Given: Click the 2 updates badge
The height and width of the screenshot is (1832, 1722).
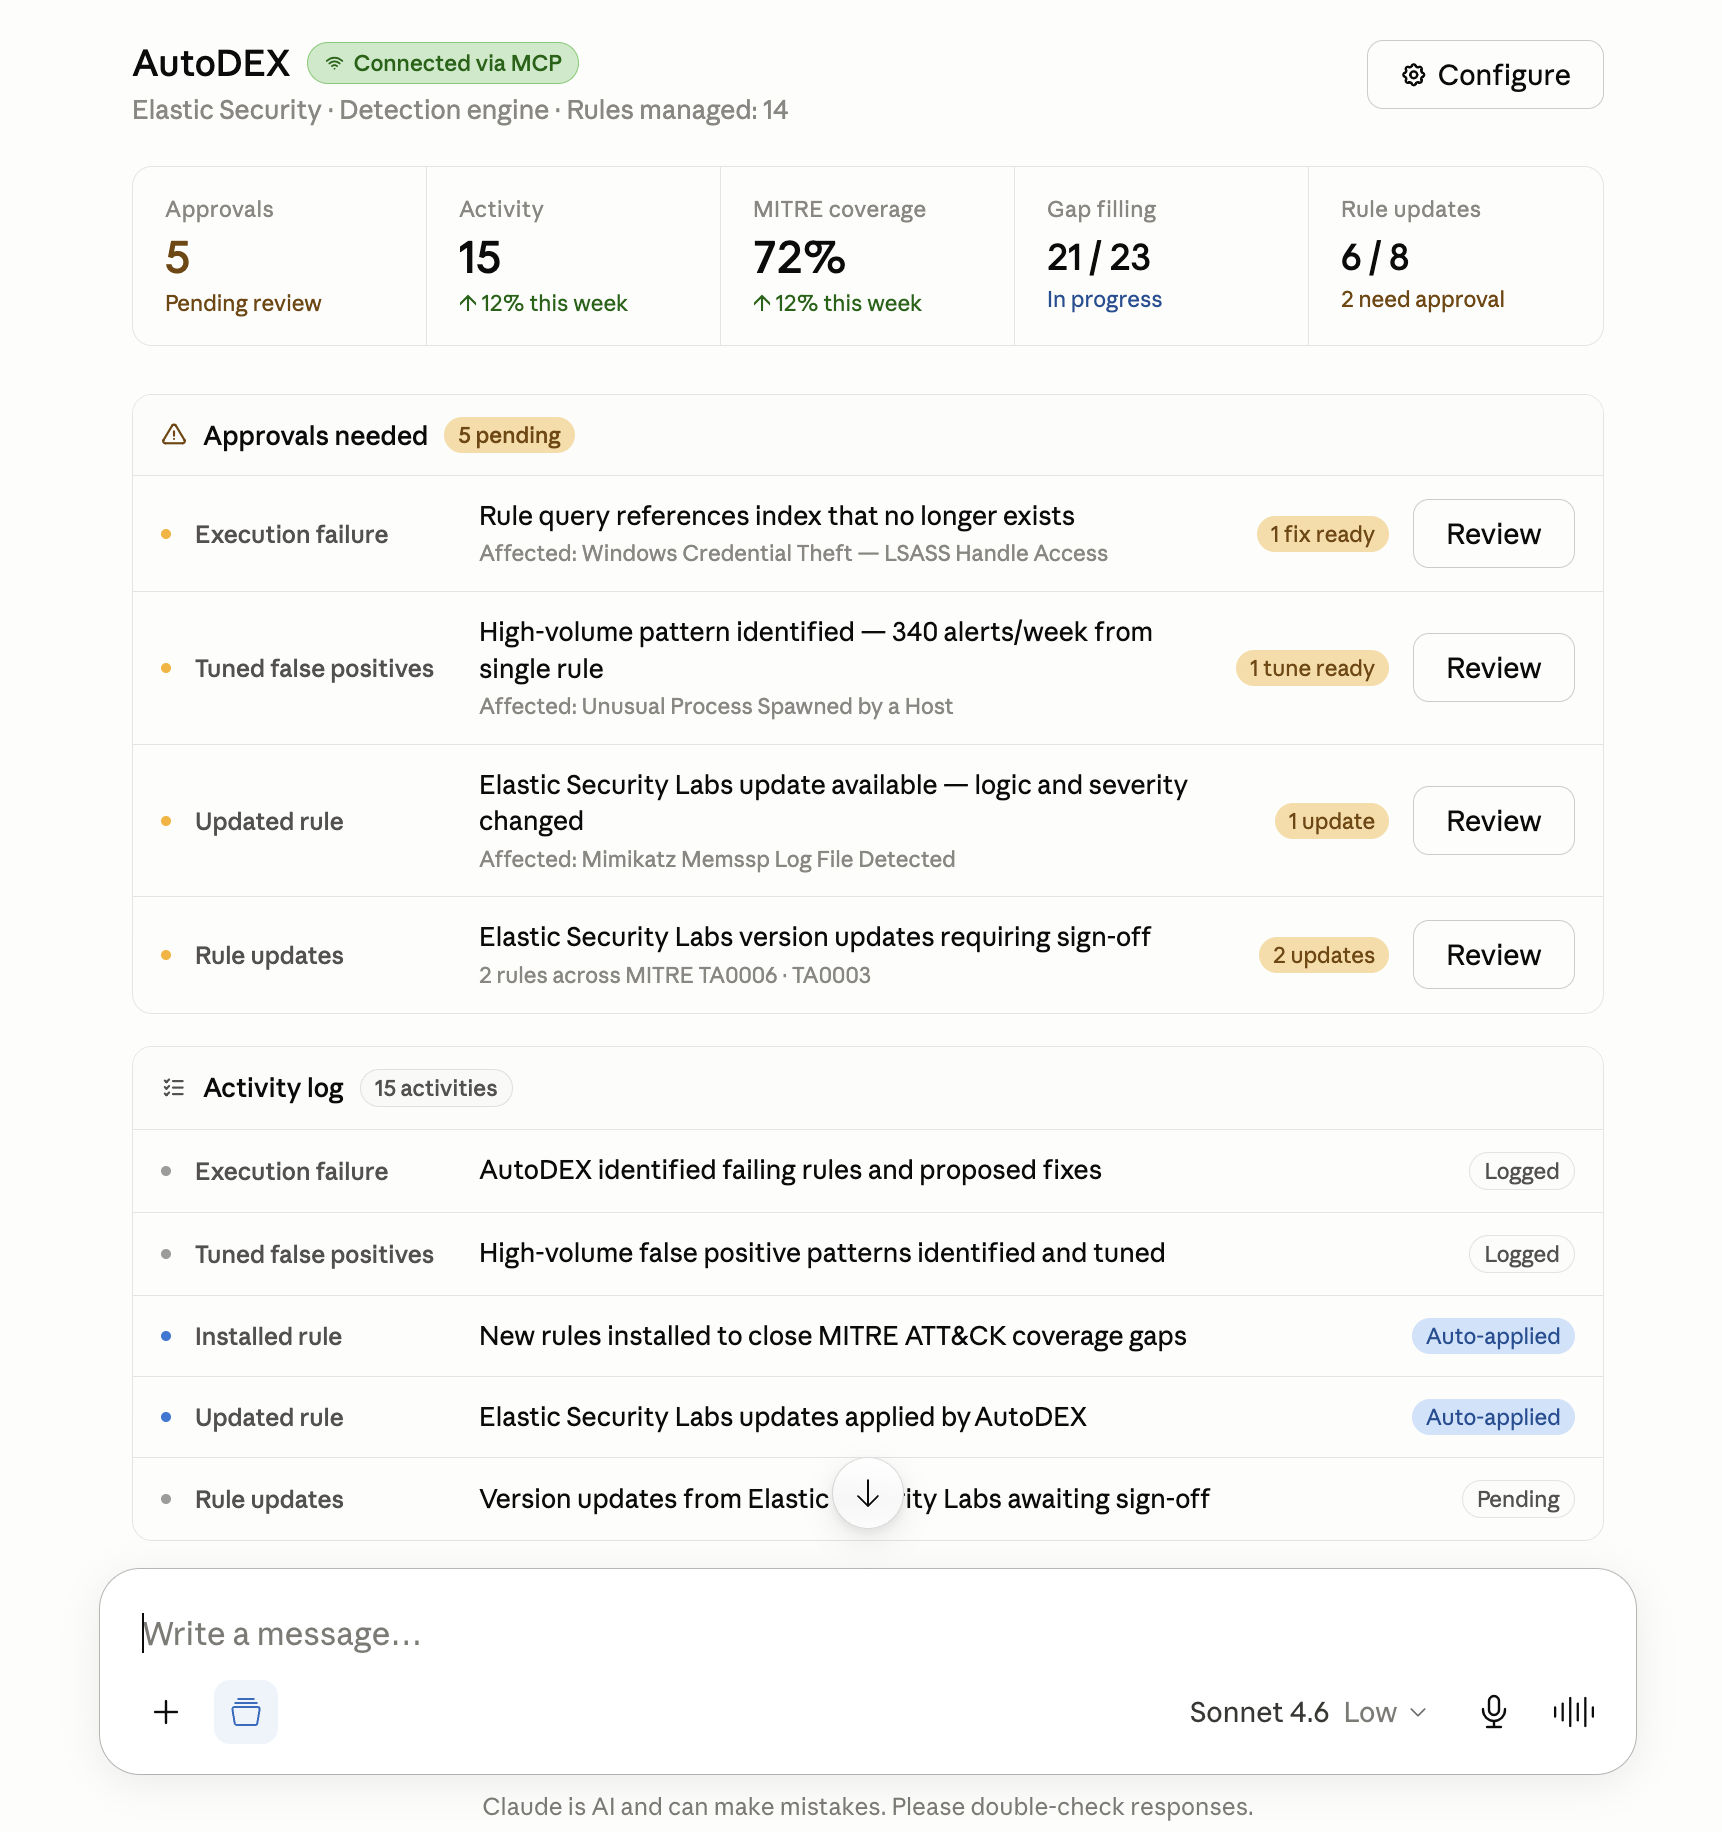Looking at the screenshot, I should pyautogui.click(x=1323, y=955).
